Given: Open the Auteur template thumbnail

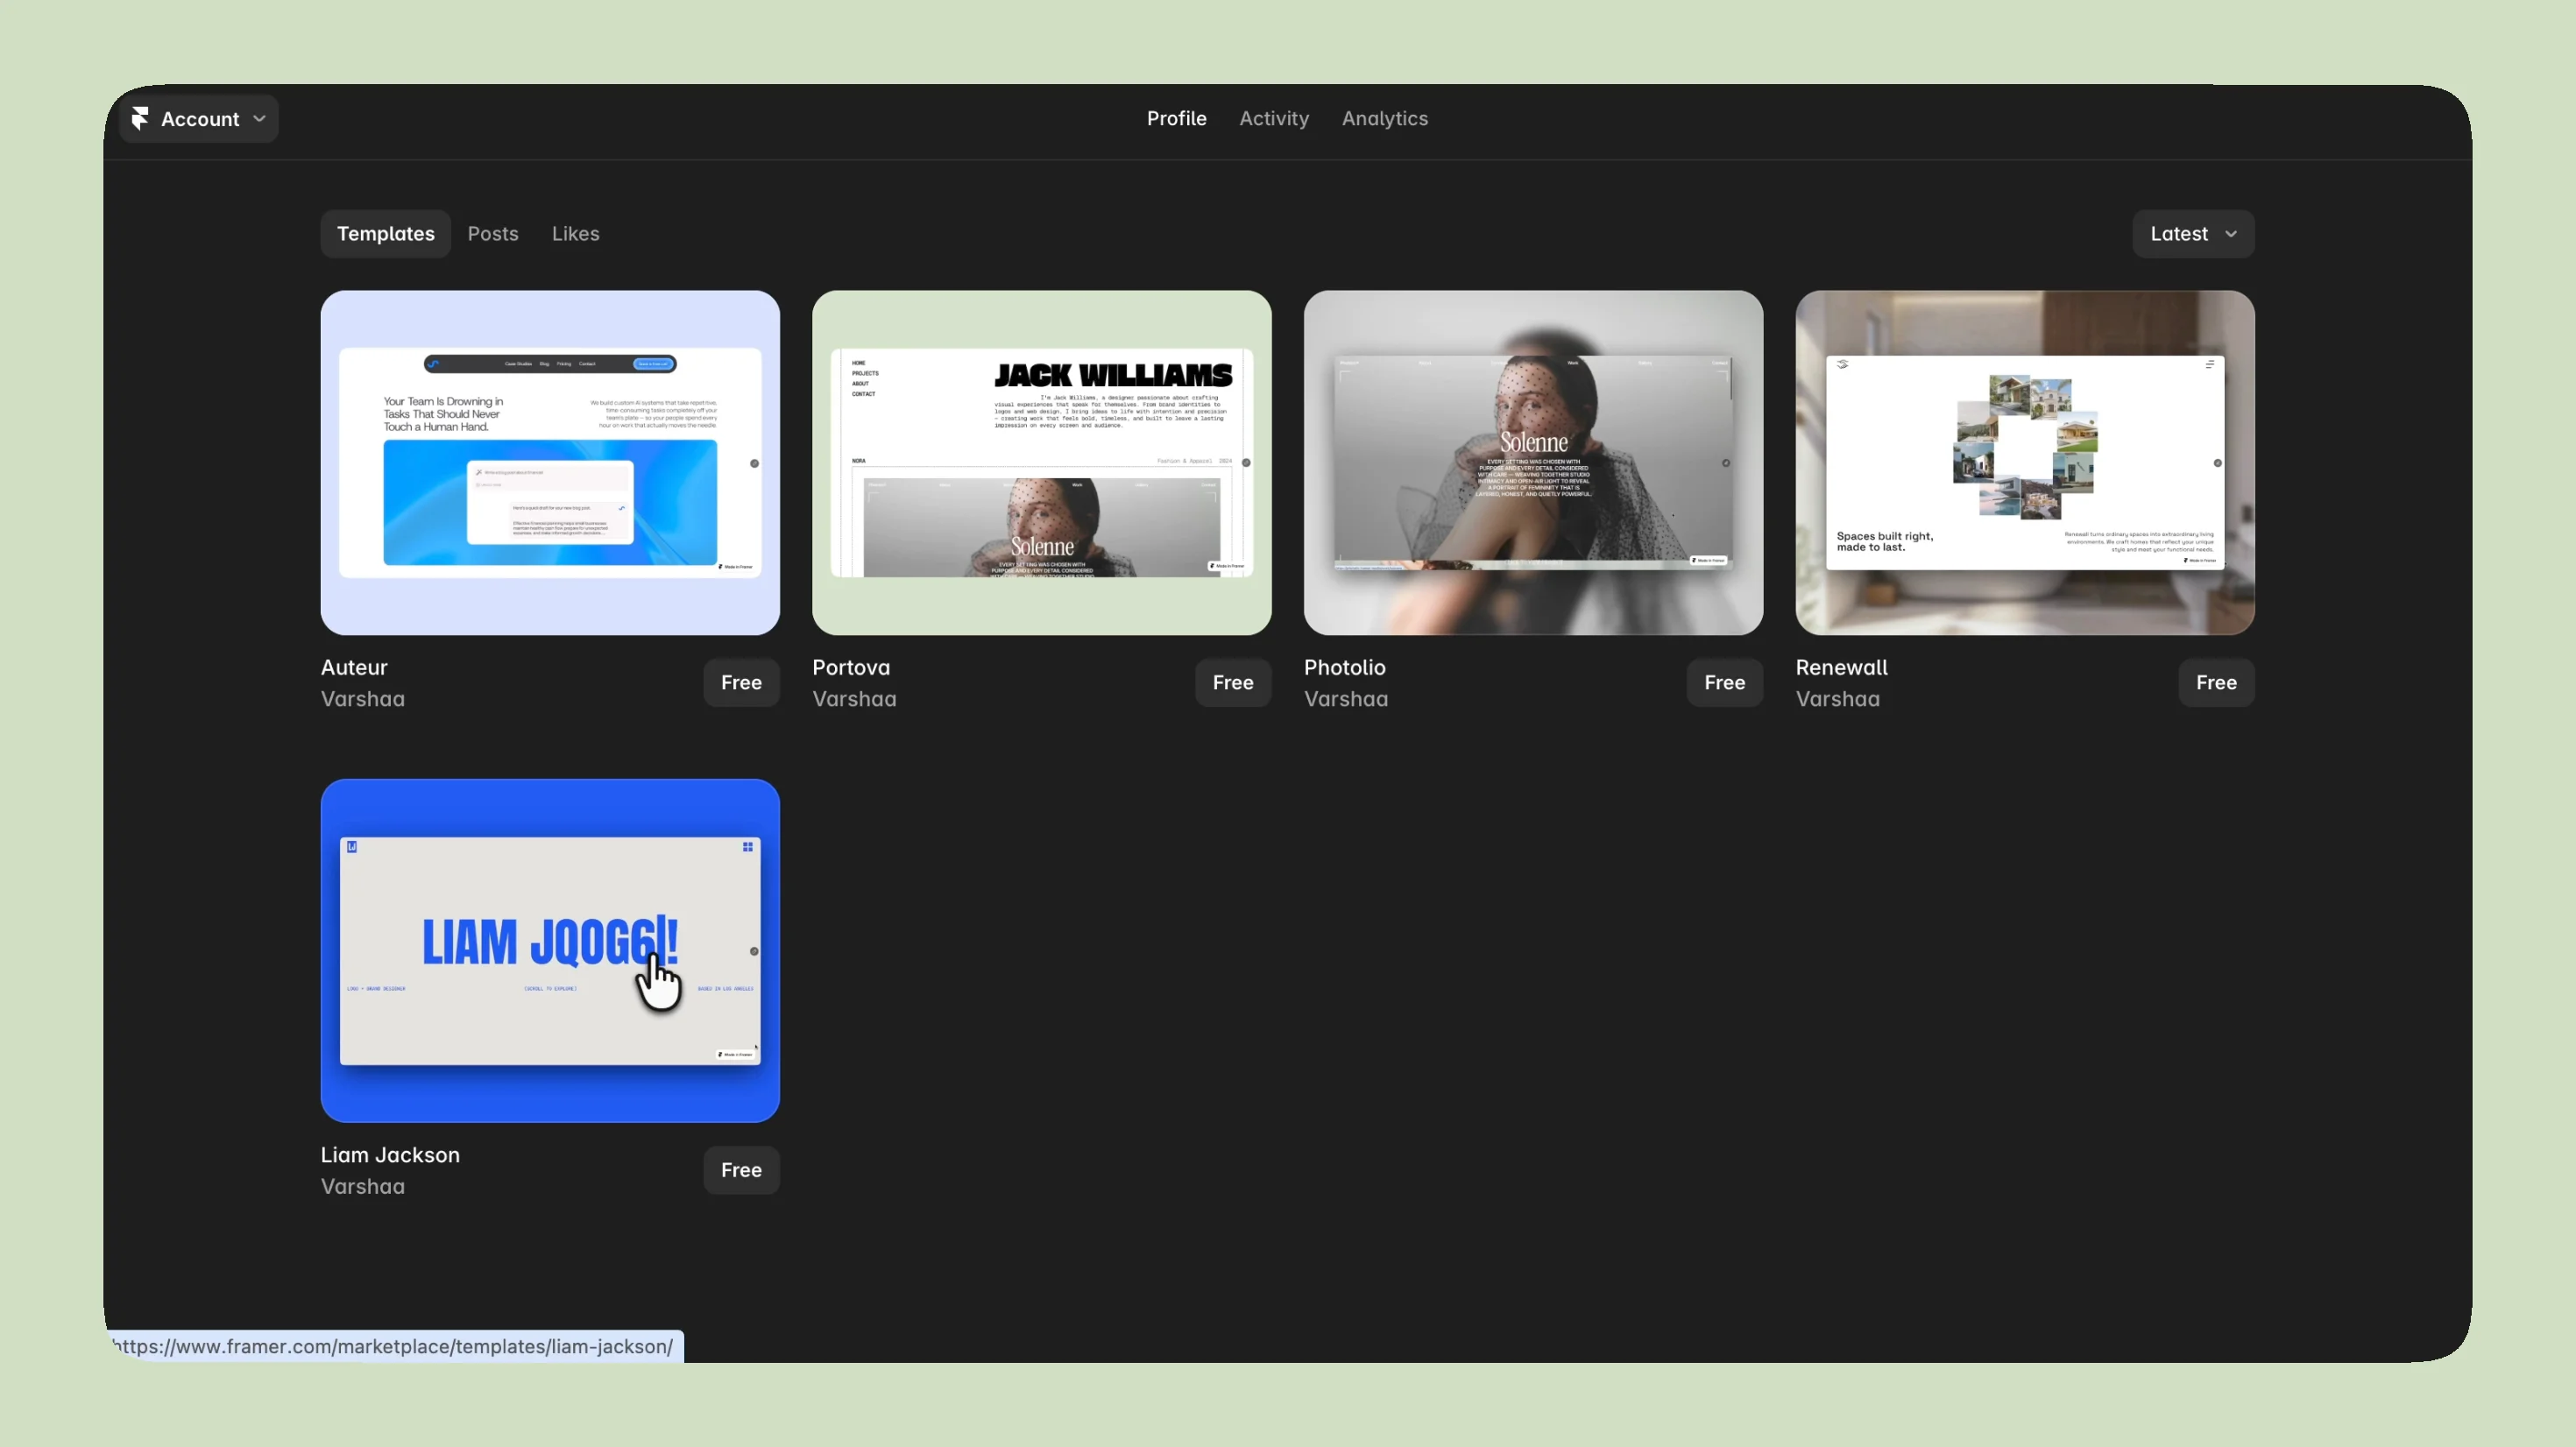Looking at the screenshot, I should tap(550, 463).
